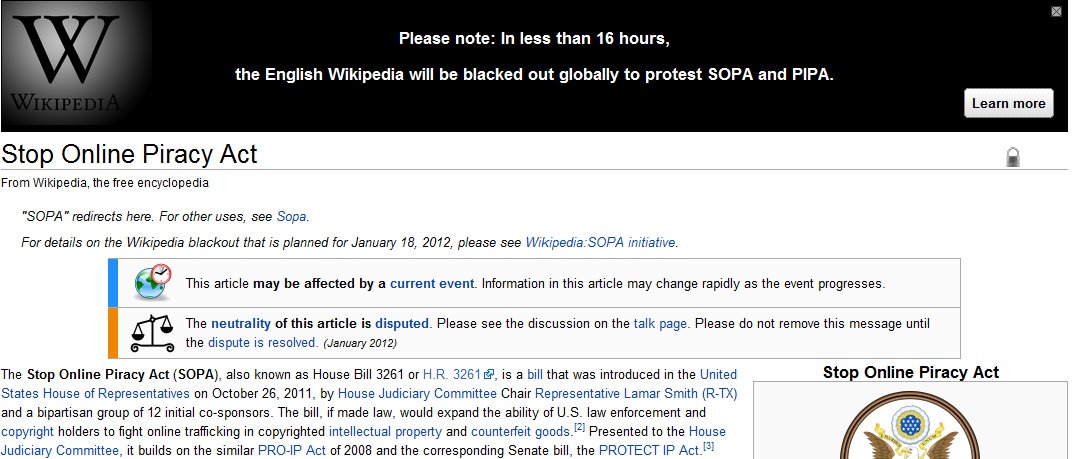Click the text From Wikipedia, the free encyclopedia

click(105, 183)
